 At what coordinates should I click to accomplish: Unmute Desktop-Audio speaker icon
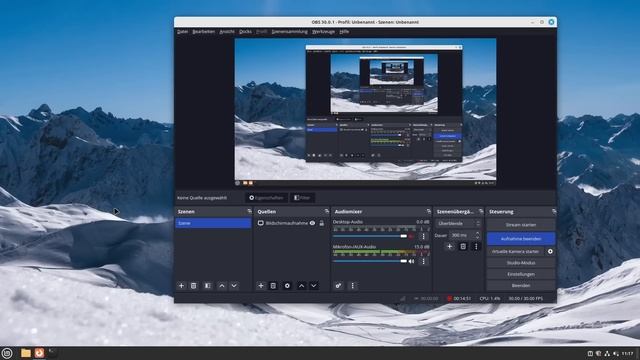411,236
